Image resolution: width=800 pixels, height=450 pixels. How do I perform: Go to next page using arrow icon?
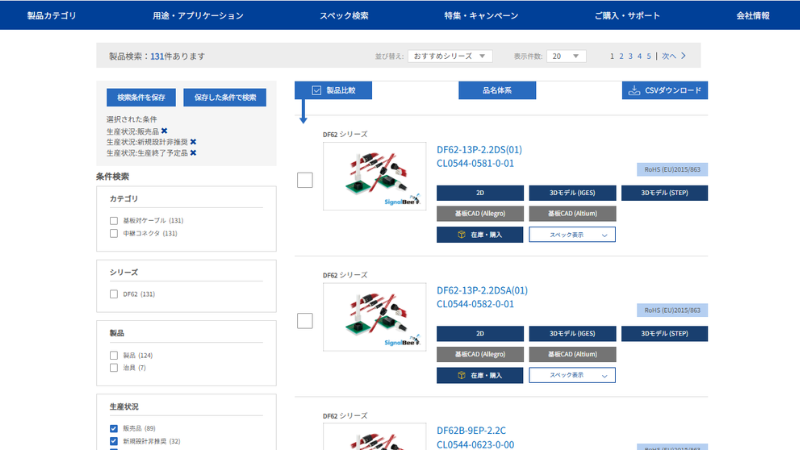click(x=684, y=56)
